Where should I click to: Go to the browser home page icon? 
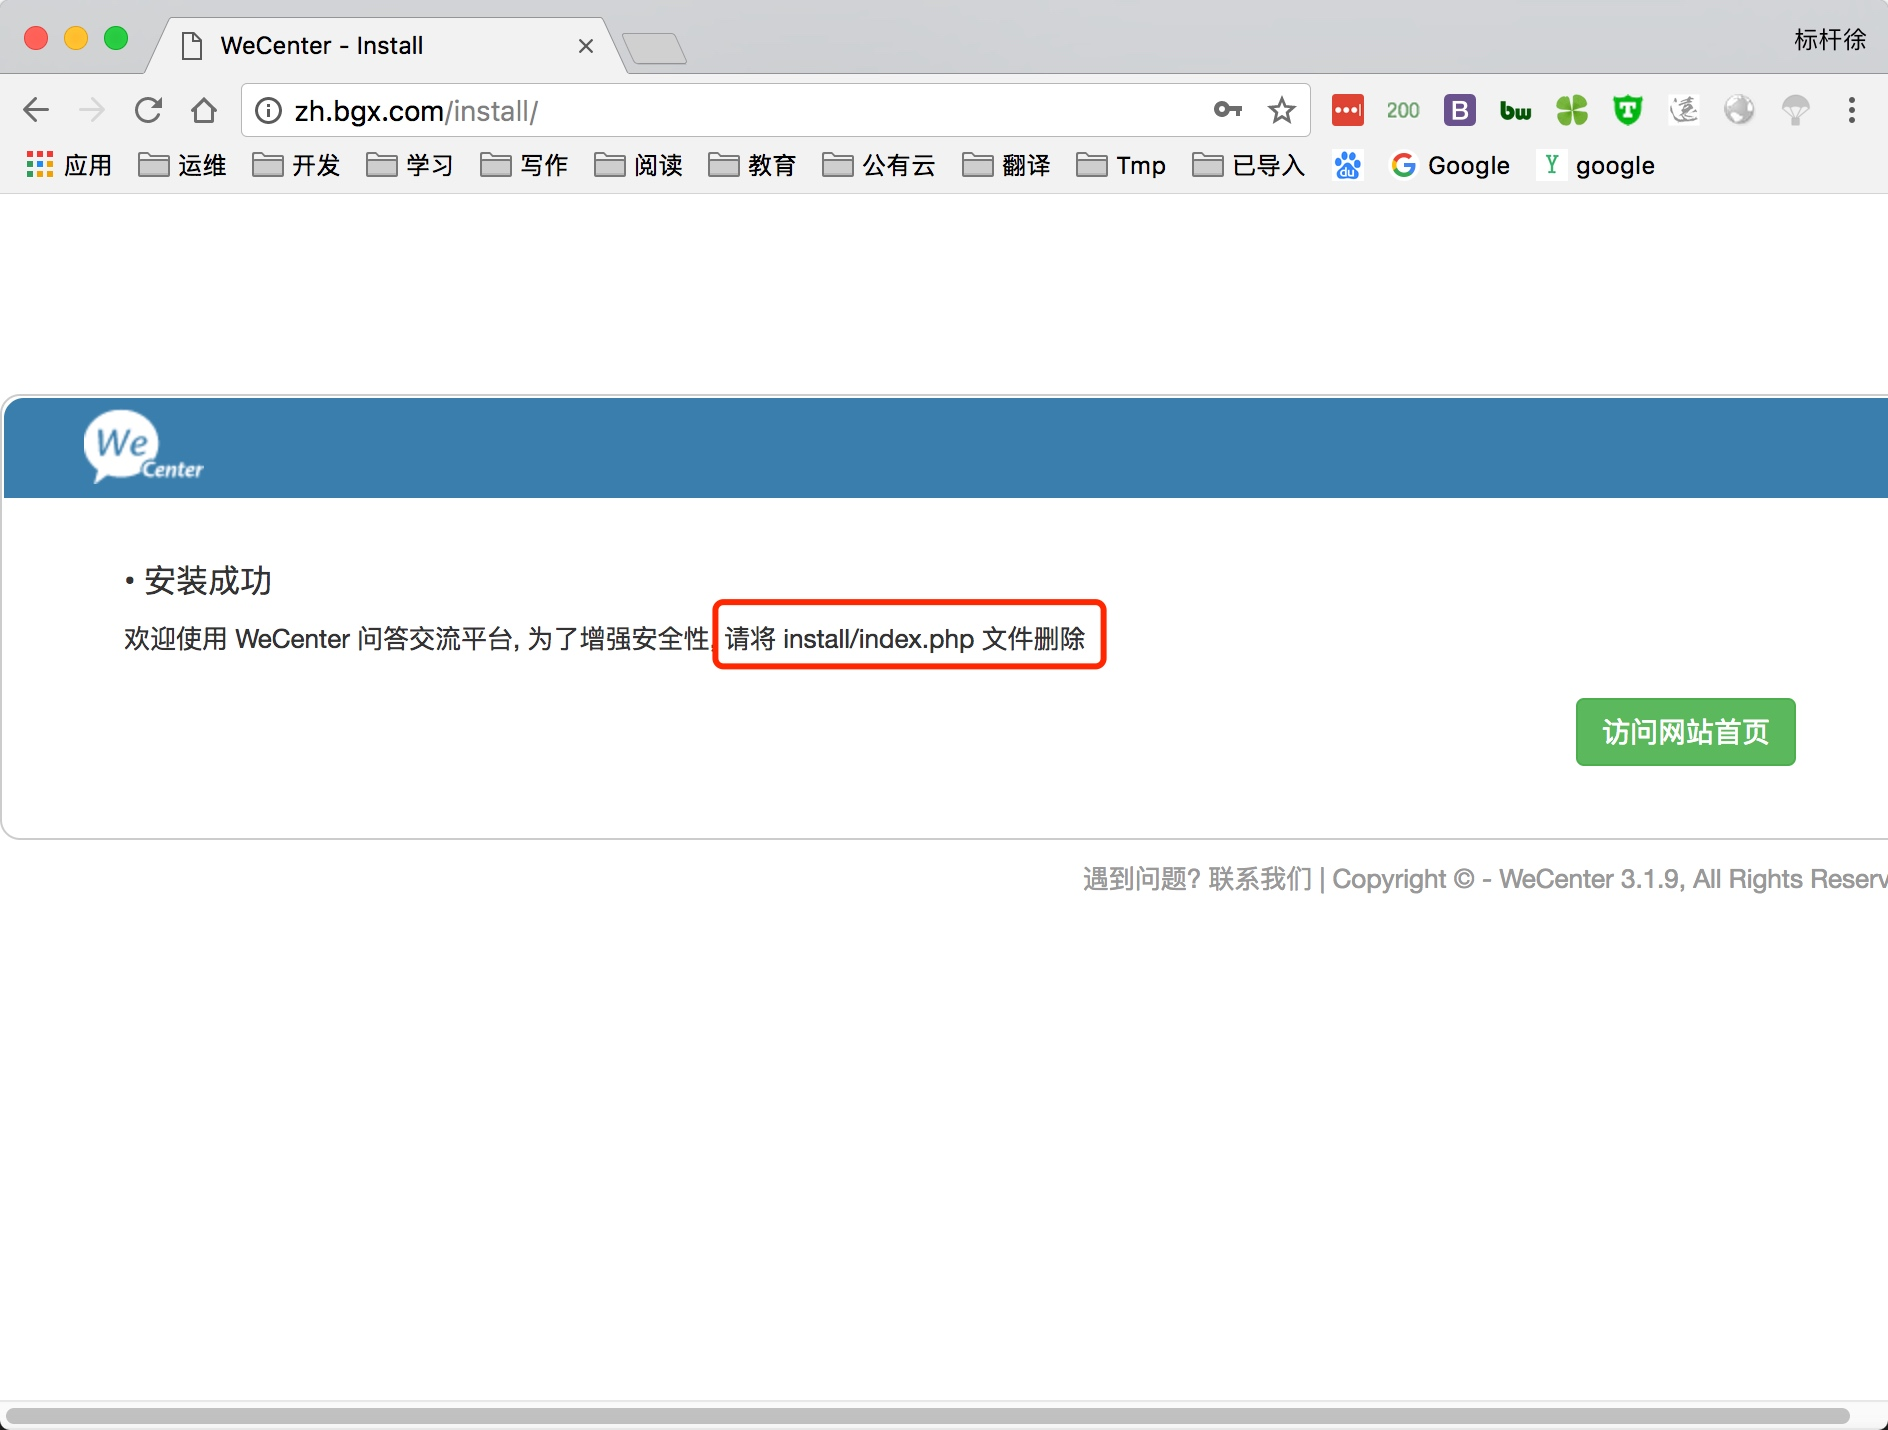coord(204,110)
